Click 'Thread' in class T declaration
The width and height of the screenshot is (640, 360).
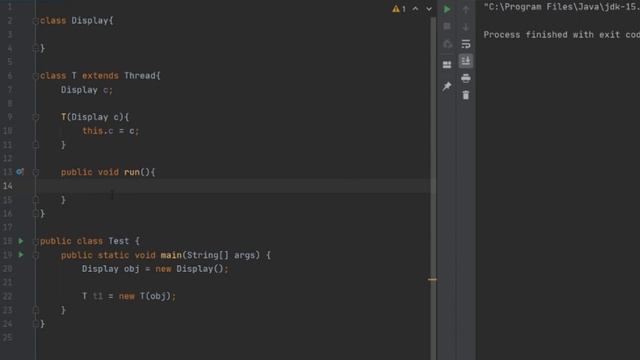140,76
